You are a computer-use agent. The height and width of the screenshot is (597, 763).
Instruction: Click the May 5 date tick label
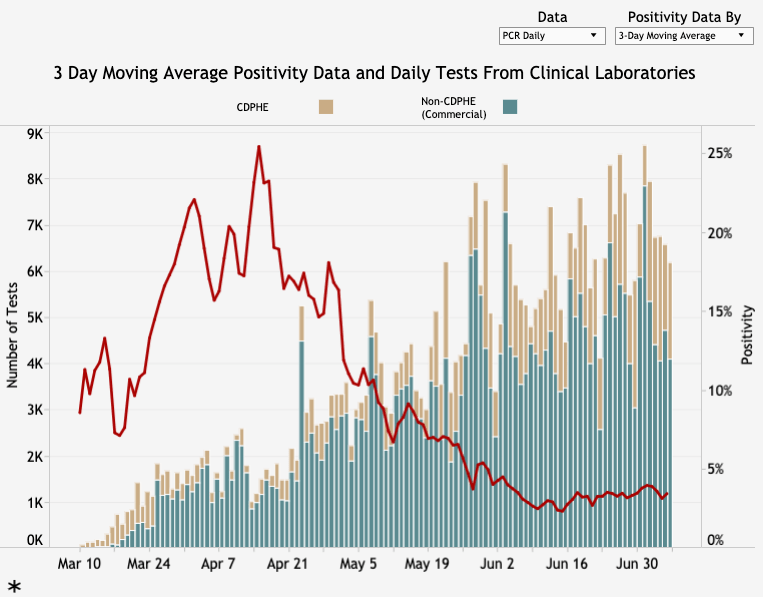point(358,564)
